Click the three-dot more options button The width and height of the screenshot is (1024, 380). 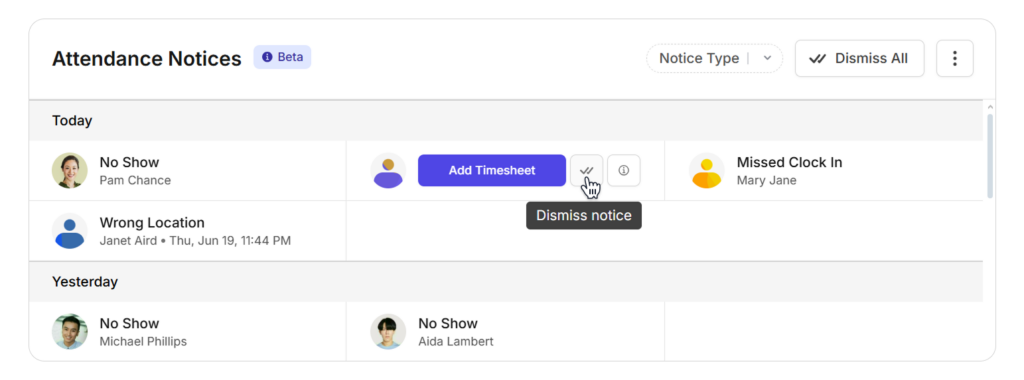(x=955, y=59)
